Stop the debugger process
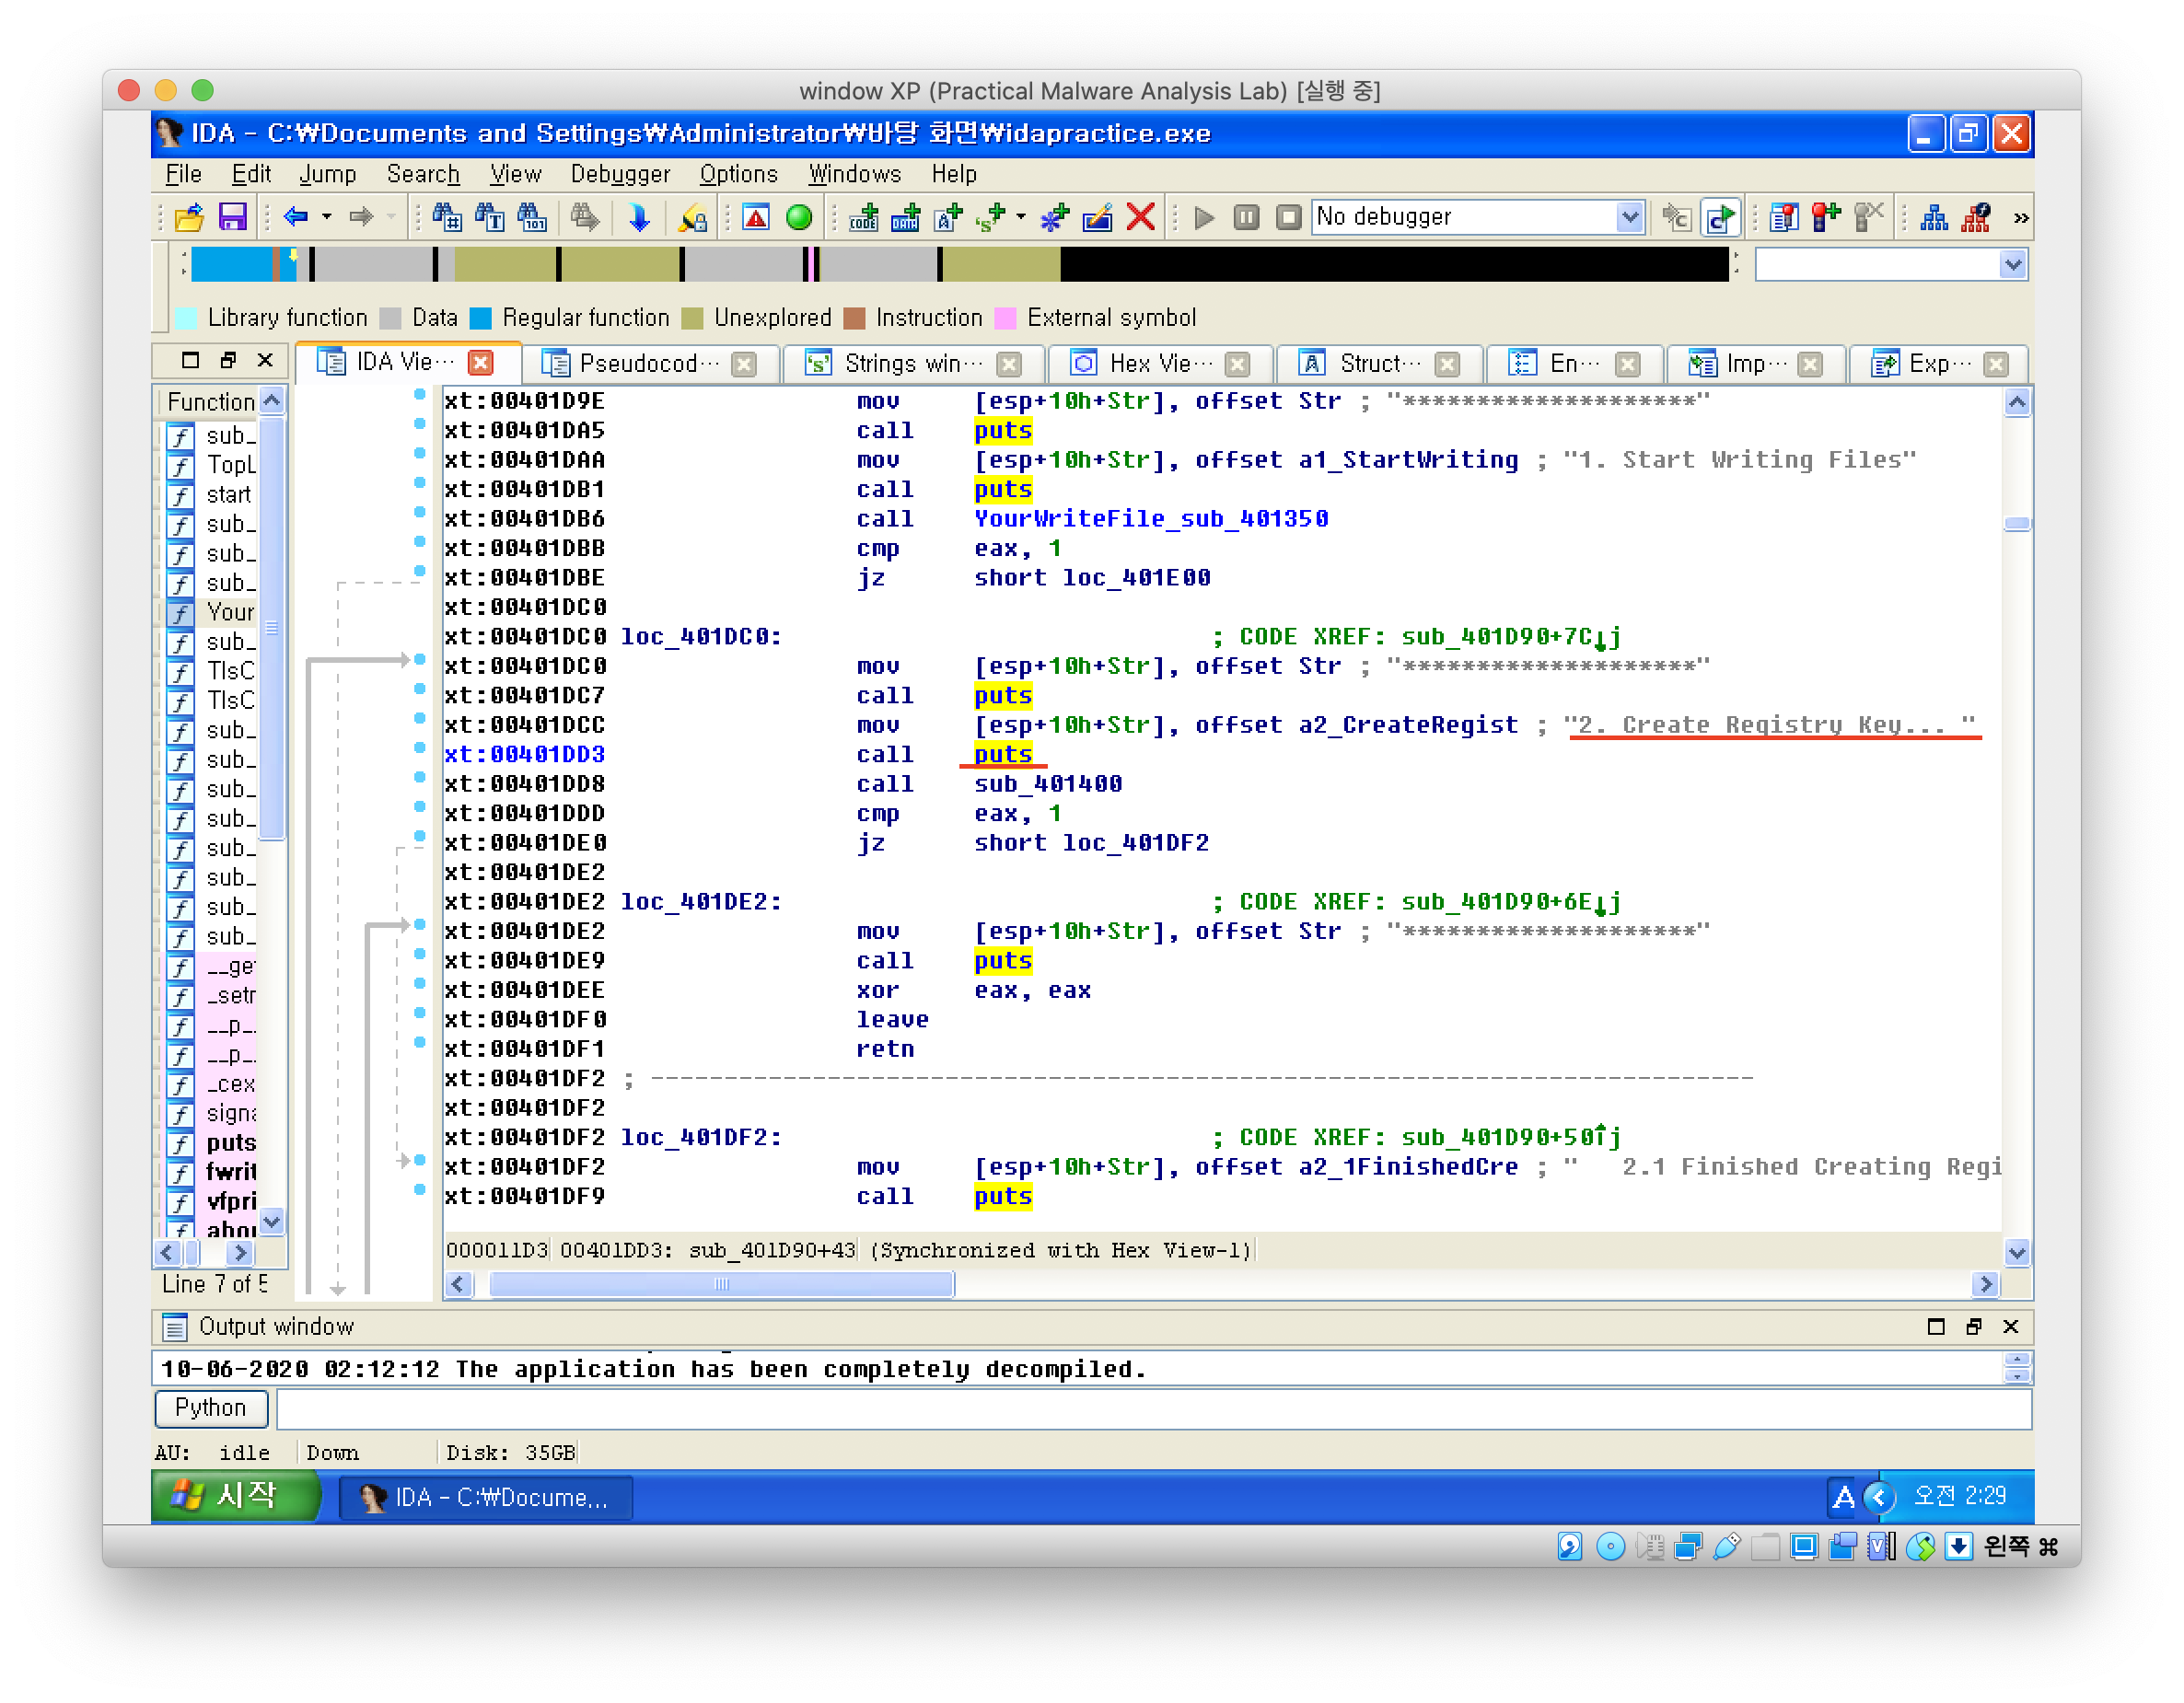Viewport: 2184px width, 1703px height. point(1289,217)
